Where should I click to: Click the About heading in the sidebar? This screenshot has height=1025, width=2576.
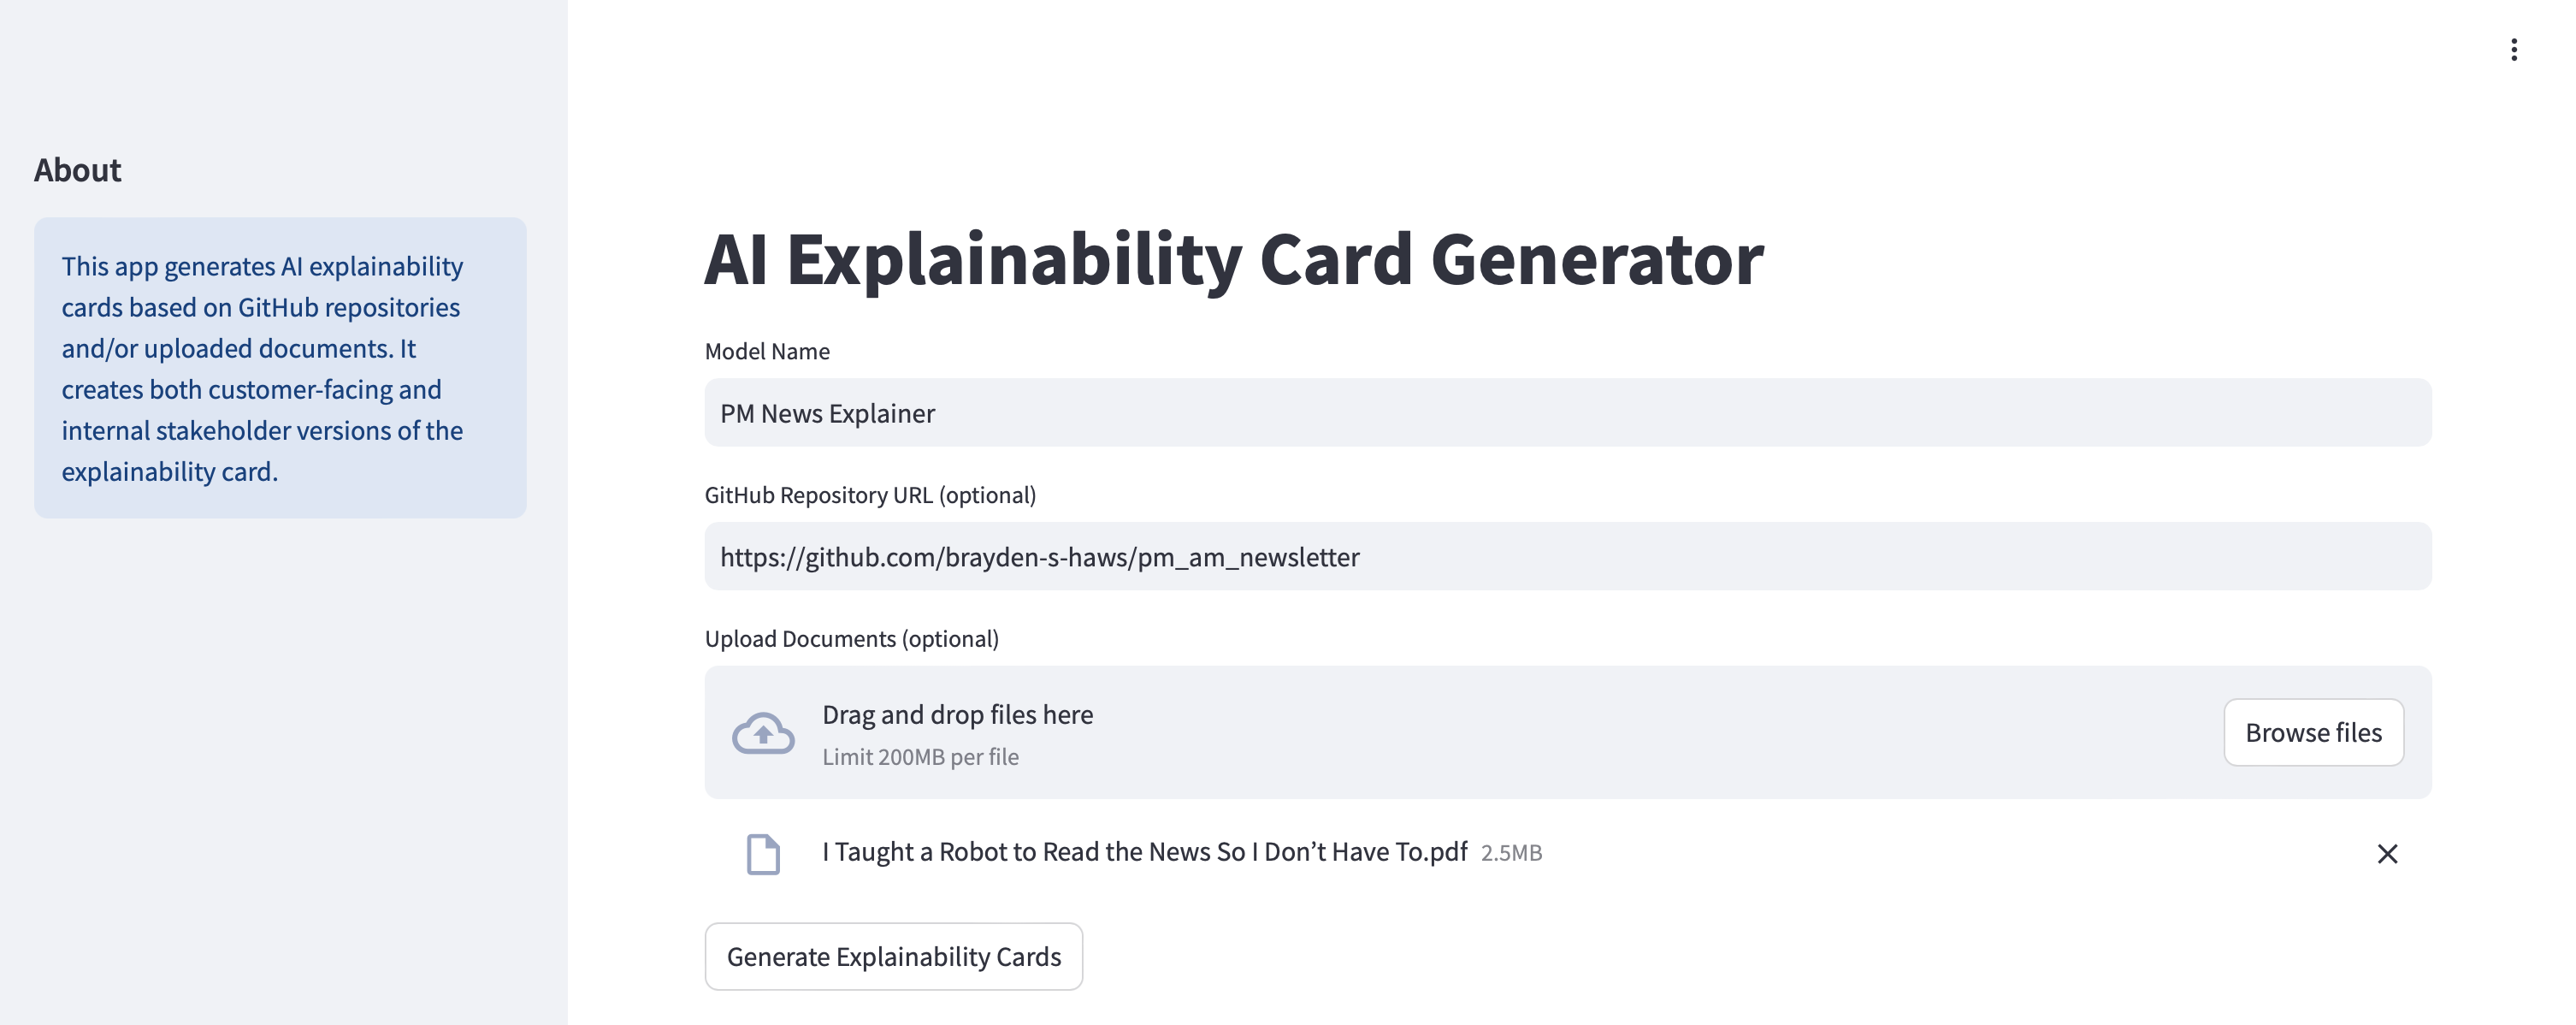(x=78, y=170)
